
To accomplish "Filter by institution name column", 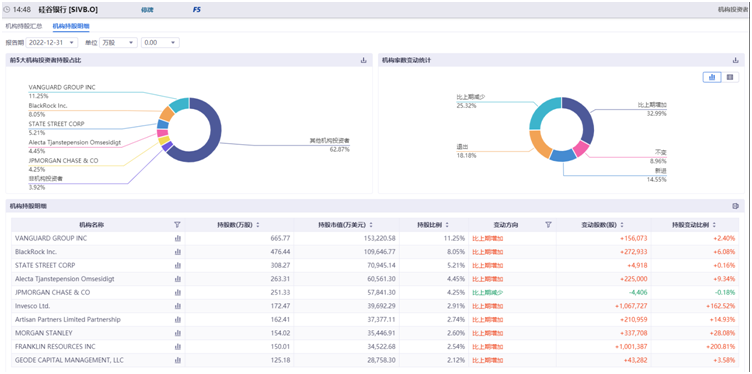I will tap(177, 224).
